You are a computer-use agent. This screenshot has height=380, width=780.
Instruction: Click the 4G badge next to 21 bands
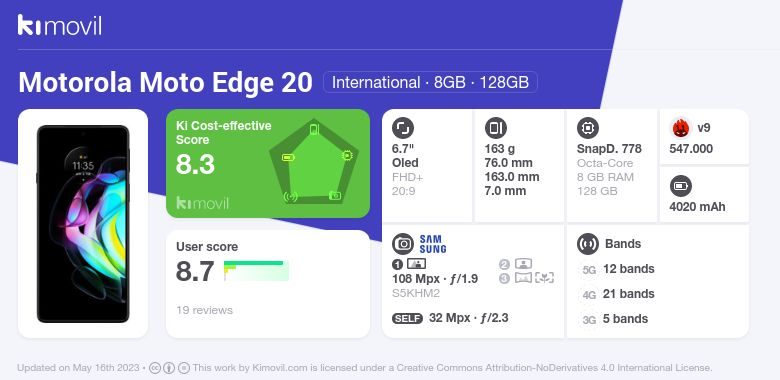589,294
